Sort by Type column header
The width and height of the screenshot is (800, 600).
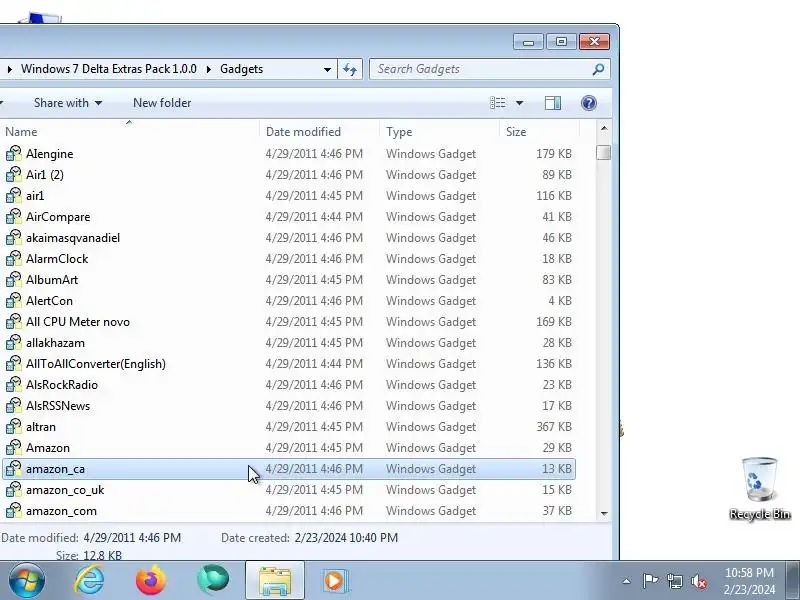tap(440, 132)
